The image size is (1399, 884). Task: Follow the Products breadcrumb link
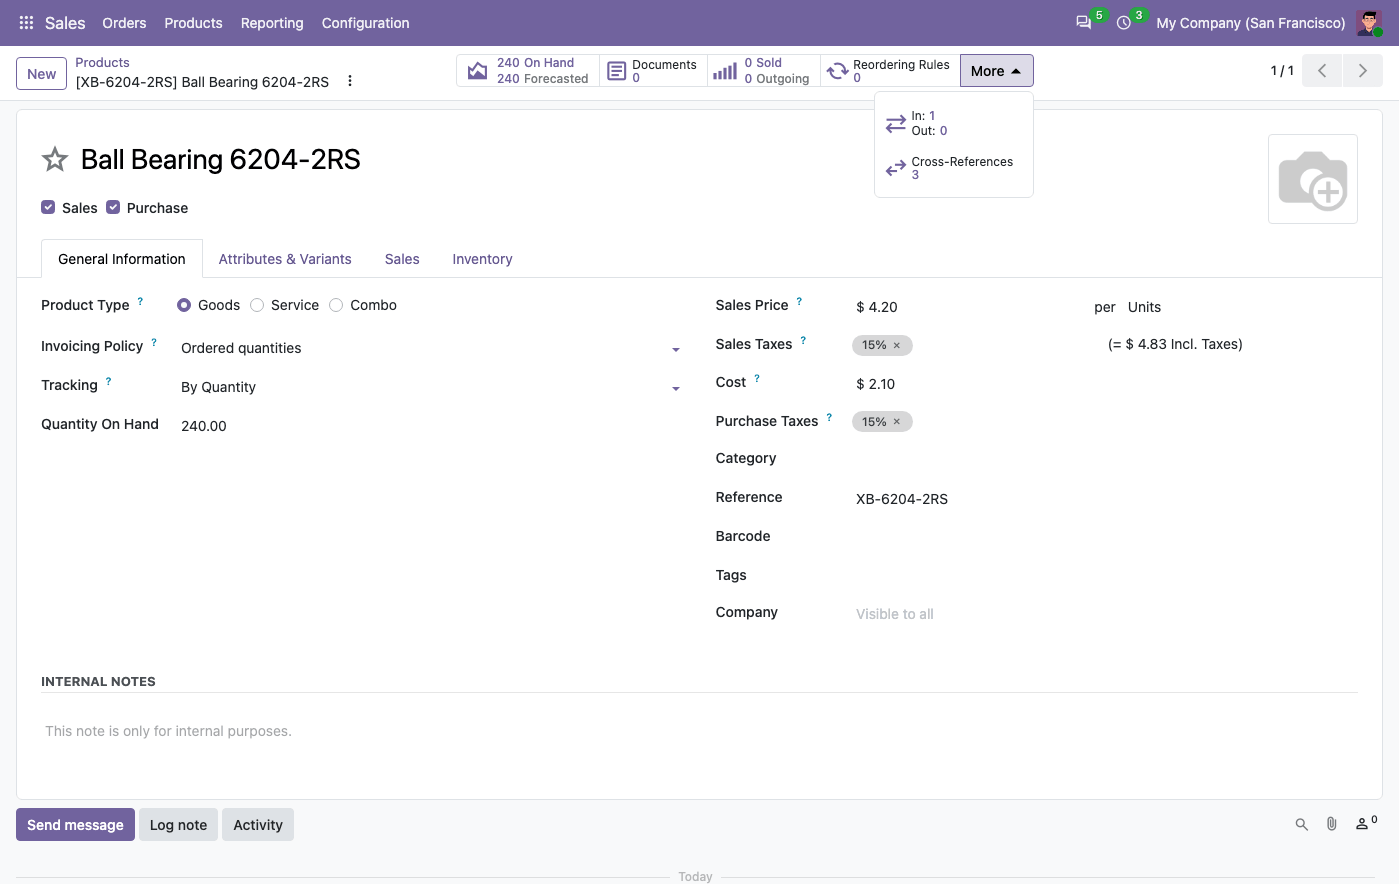102,62
